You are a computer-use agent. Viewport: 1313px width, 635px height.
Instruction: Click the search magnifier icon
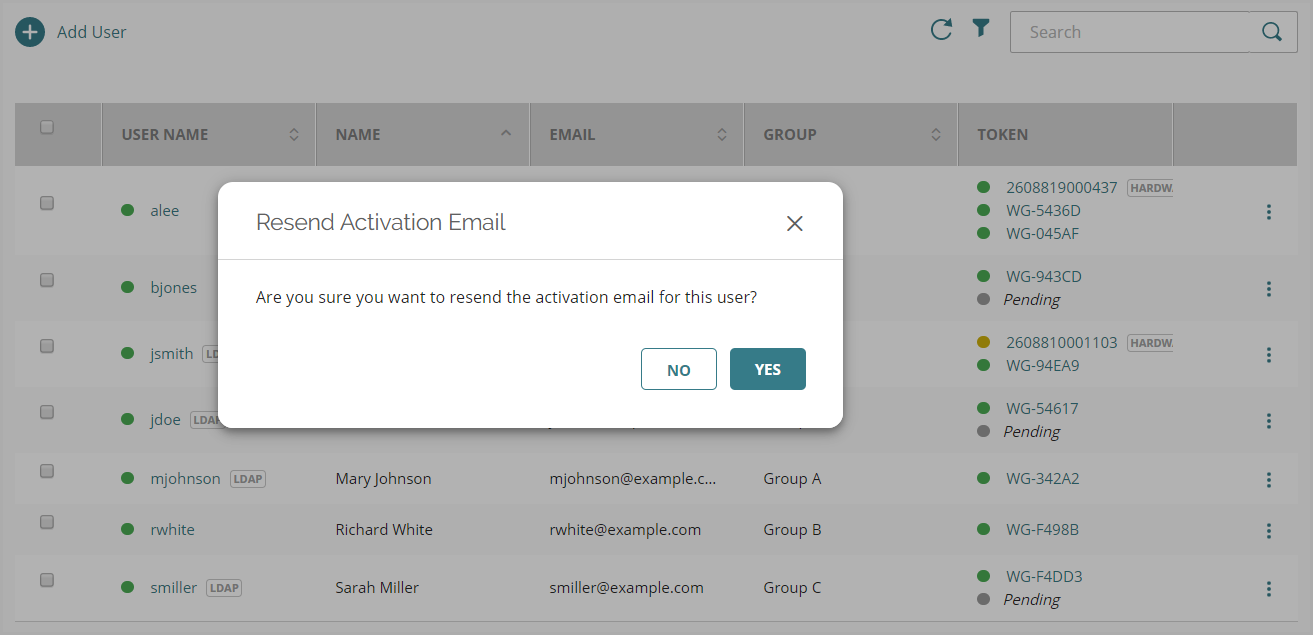click(x=1272, y=32)
